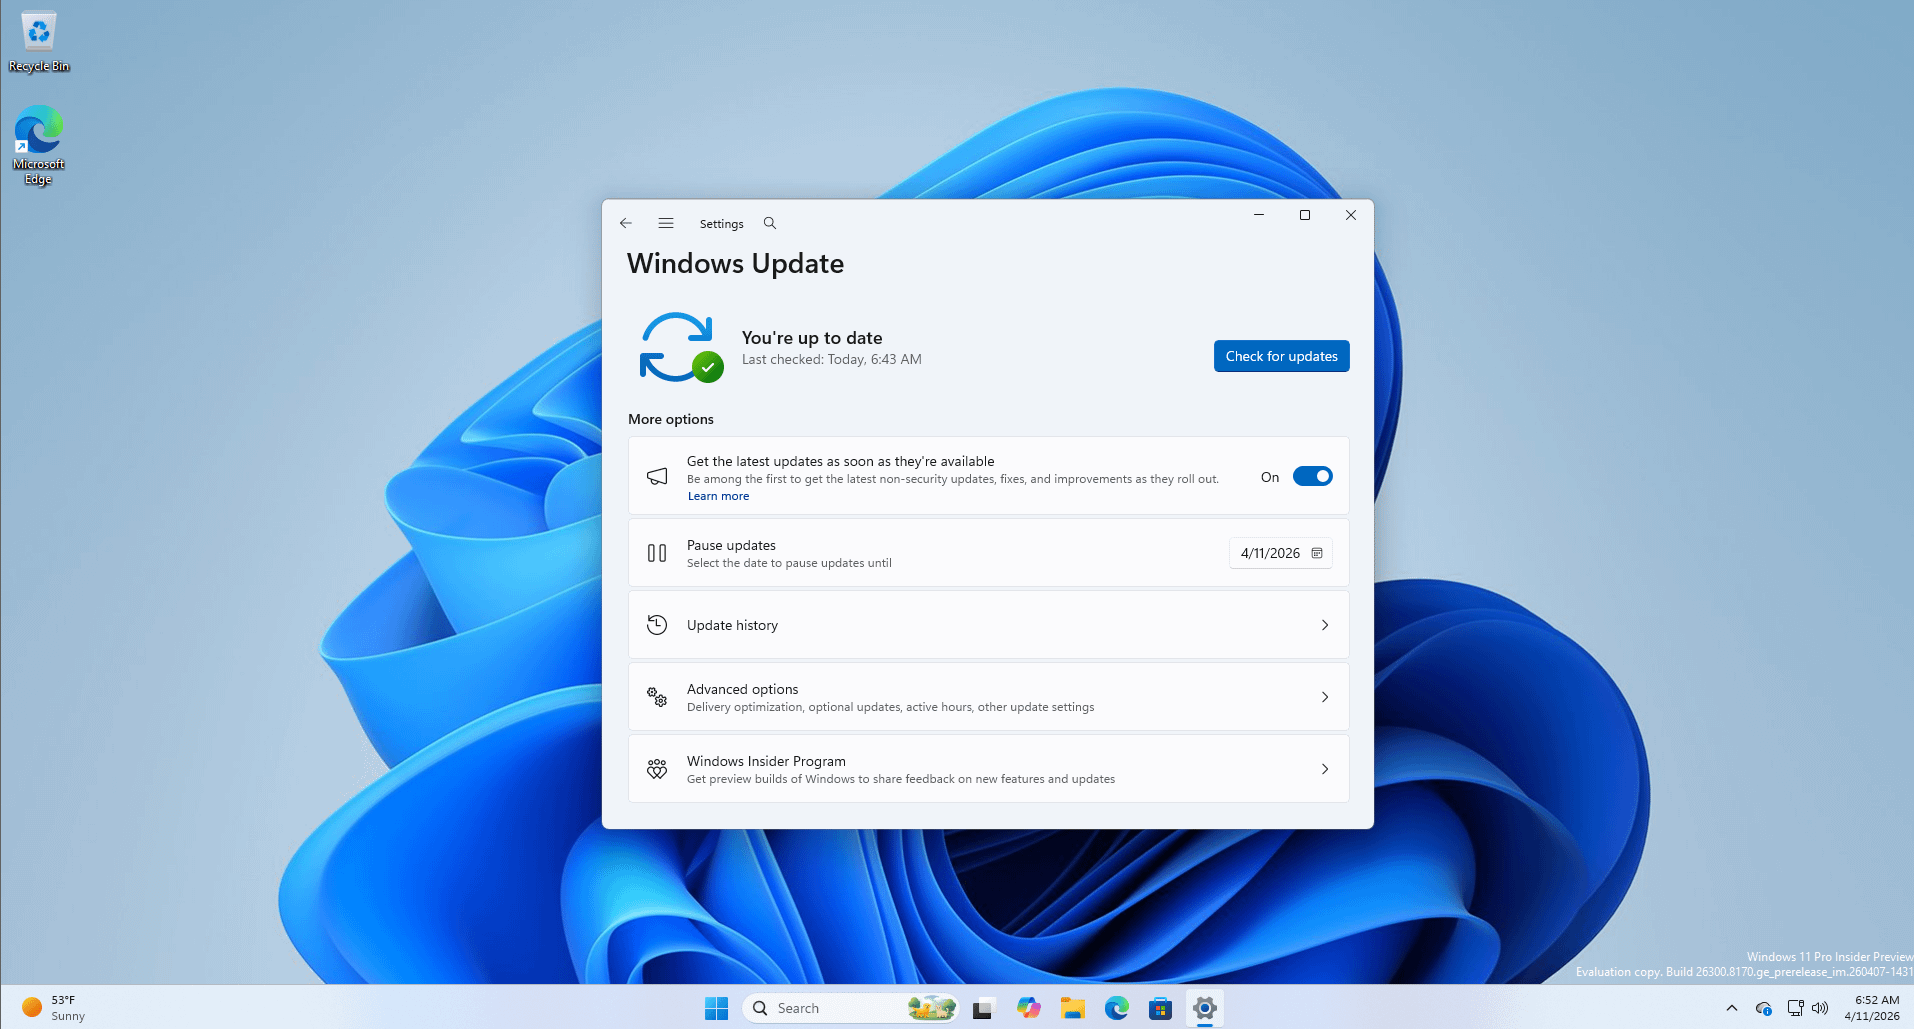Click the back arrow in Settings
The width and height of the screenshot is (1914, 1029).
tap(626, 223)
